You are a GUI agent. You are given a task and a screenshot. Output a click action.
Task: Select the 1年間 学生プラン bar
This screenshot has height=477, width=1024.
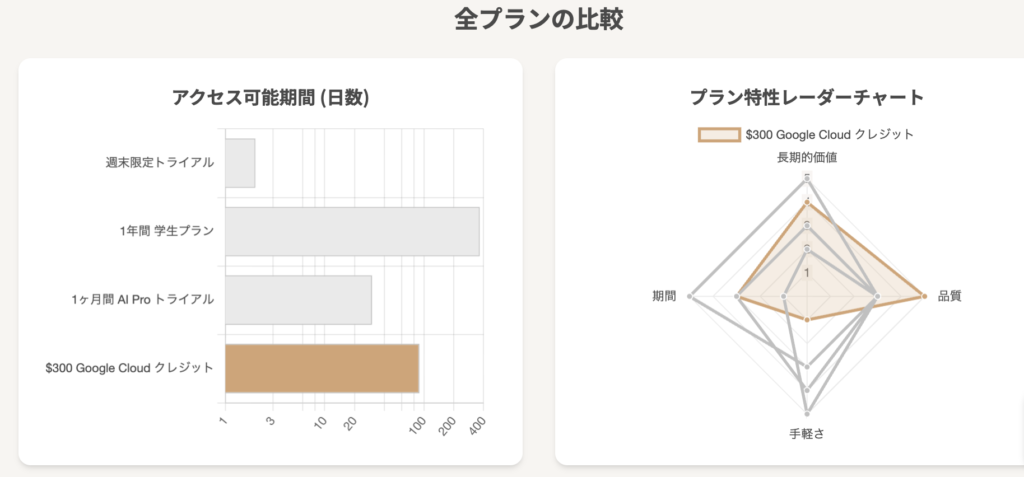353,231
